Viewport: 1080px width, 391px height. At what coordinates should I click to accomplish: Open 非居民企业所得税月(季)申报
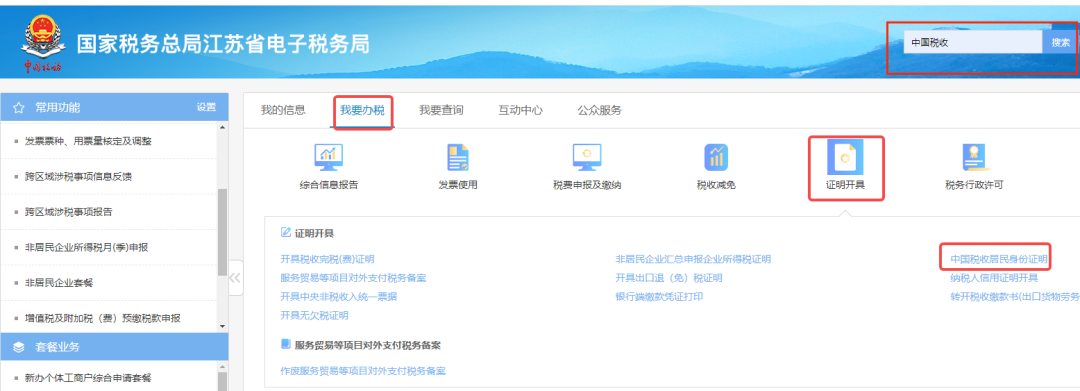[x=87, y=247]
